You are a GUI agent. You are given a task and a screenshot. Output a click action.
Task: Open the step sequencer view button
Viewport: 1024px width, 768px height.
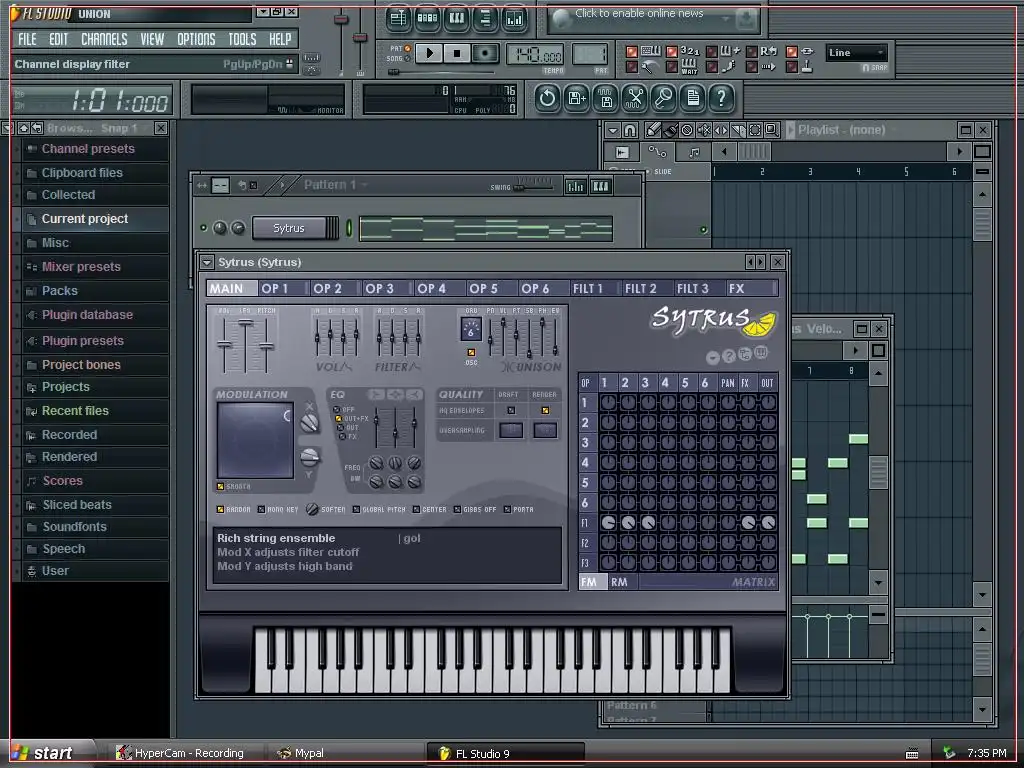(427, 19)
